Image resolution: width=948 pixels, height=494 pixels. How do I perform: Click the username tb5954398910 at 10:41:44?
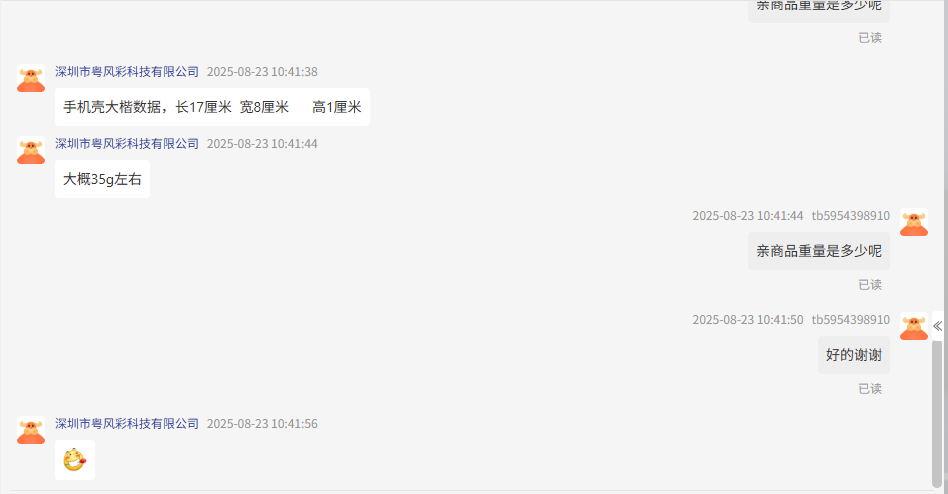pyautogui.click(x=850, y=216)
